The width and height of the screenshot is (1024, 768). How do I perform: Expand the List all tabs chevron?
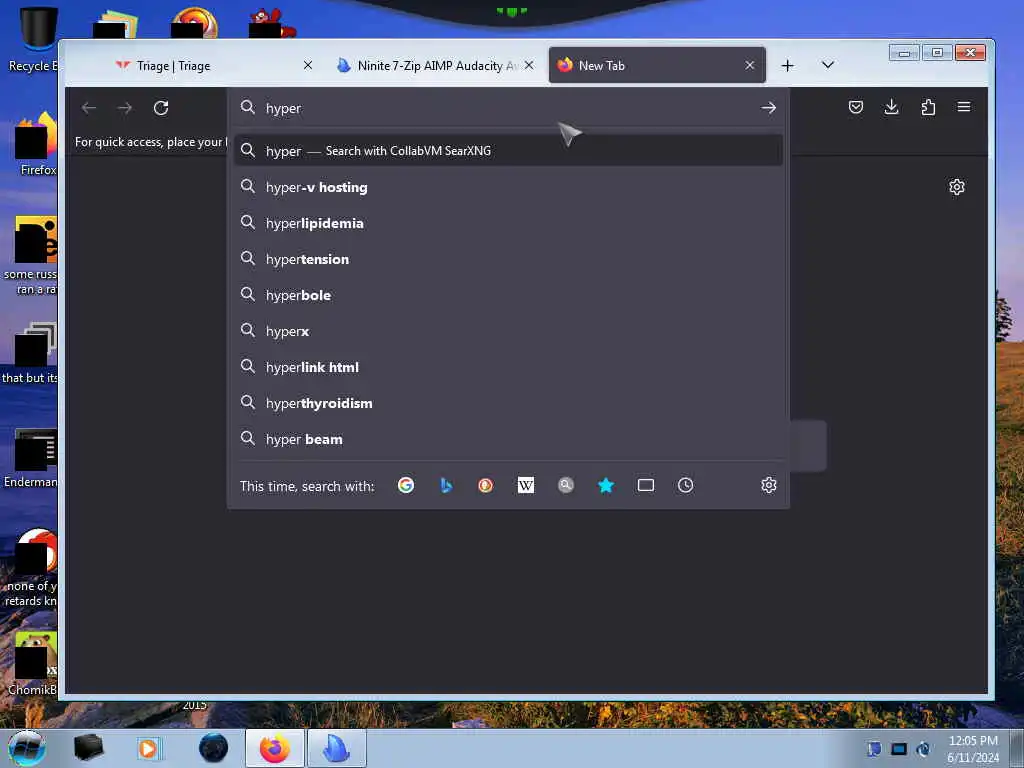pyautogui.click(x=827, y=65)
